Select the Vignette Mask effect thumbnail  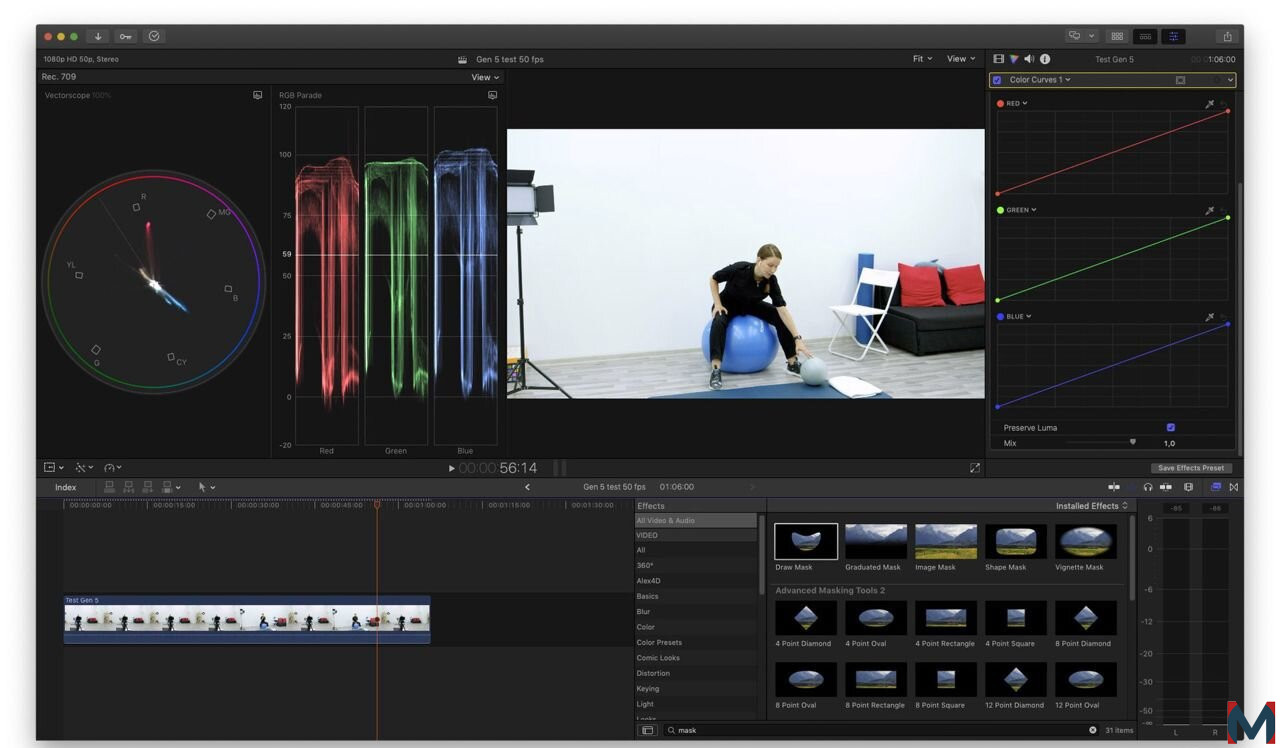[1086, 541]
